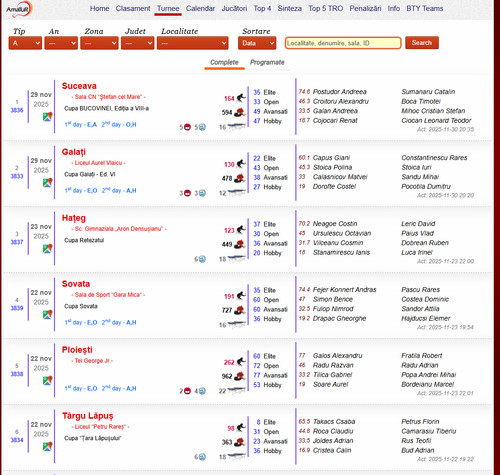This screenshot has width=500, height=475.
Task: Open the Jucători menu item
Action: 234,9
